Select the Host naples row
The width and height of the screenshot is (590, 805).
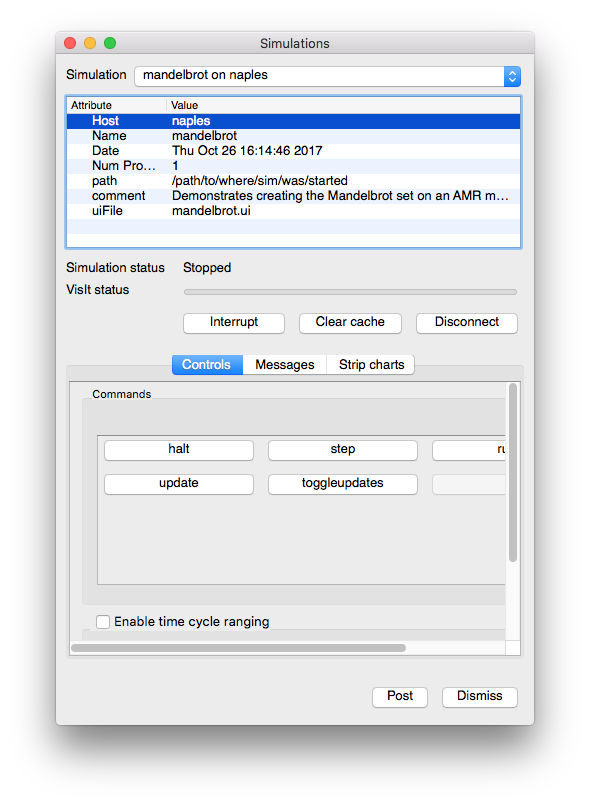coord(293,121)
